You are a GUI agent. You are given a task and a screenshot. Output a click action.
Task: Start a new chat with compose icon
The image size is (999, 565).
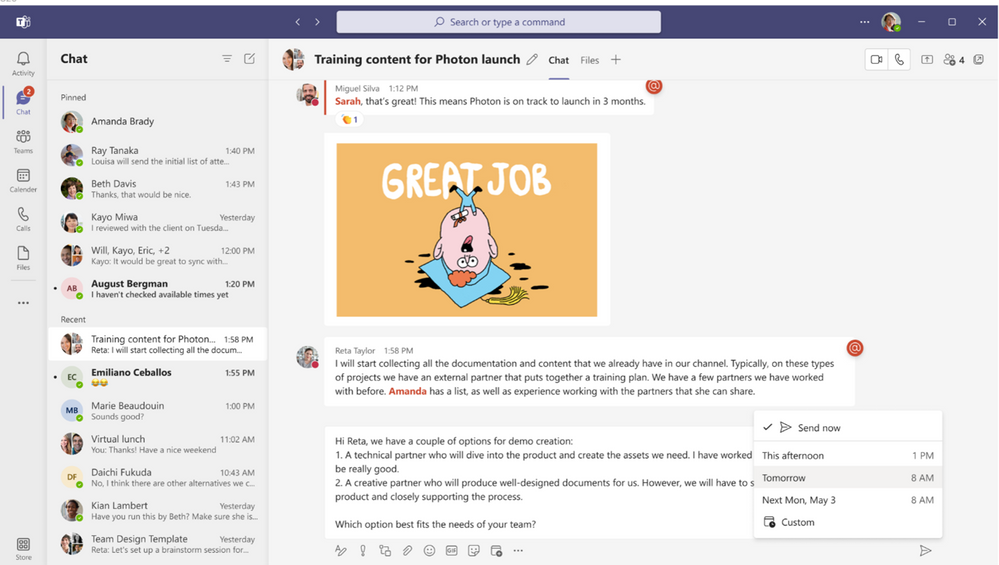pyautogui.click(x=250, y=59)
